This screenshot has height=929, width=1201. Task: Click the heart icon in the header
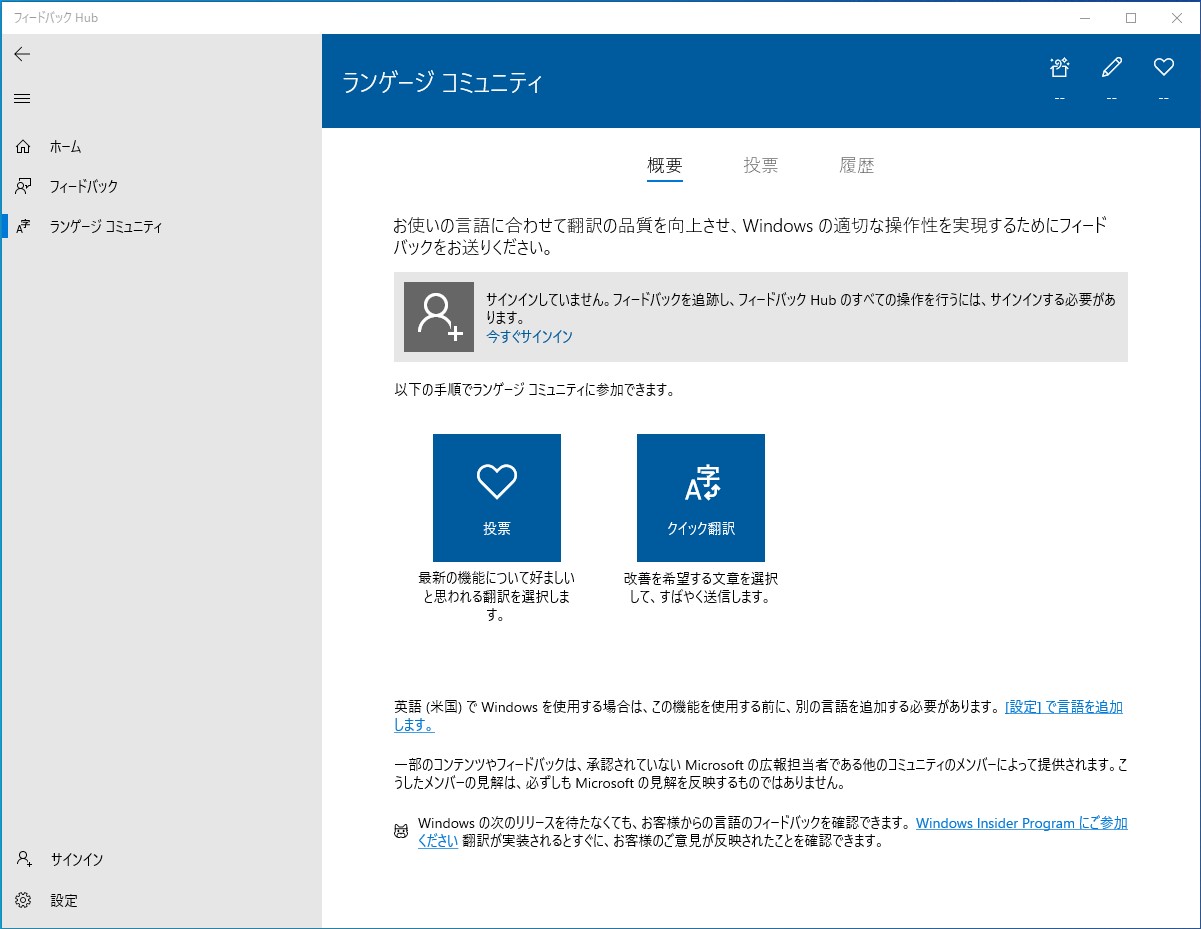coord(1163,66)
